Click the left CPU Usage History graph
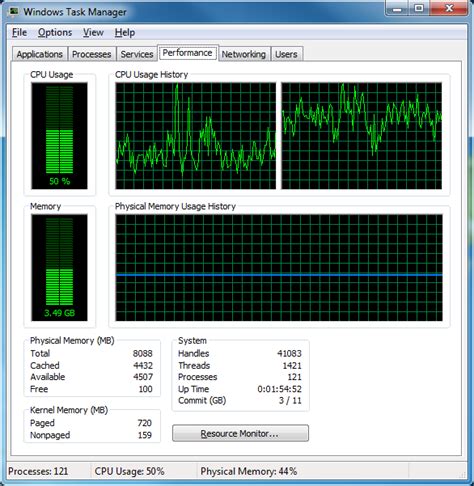 click(196, 136)
